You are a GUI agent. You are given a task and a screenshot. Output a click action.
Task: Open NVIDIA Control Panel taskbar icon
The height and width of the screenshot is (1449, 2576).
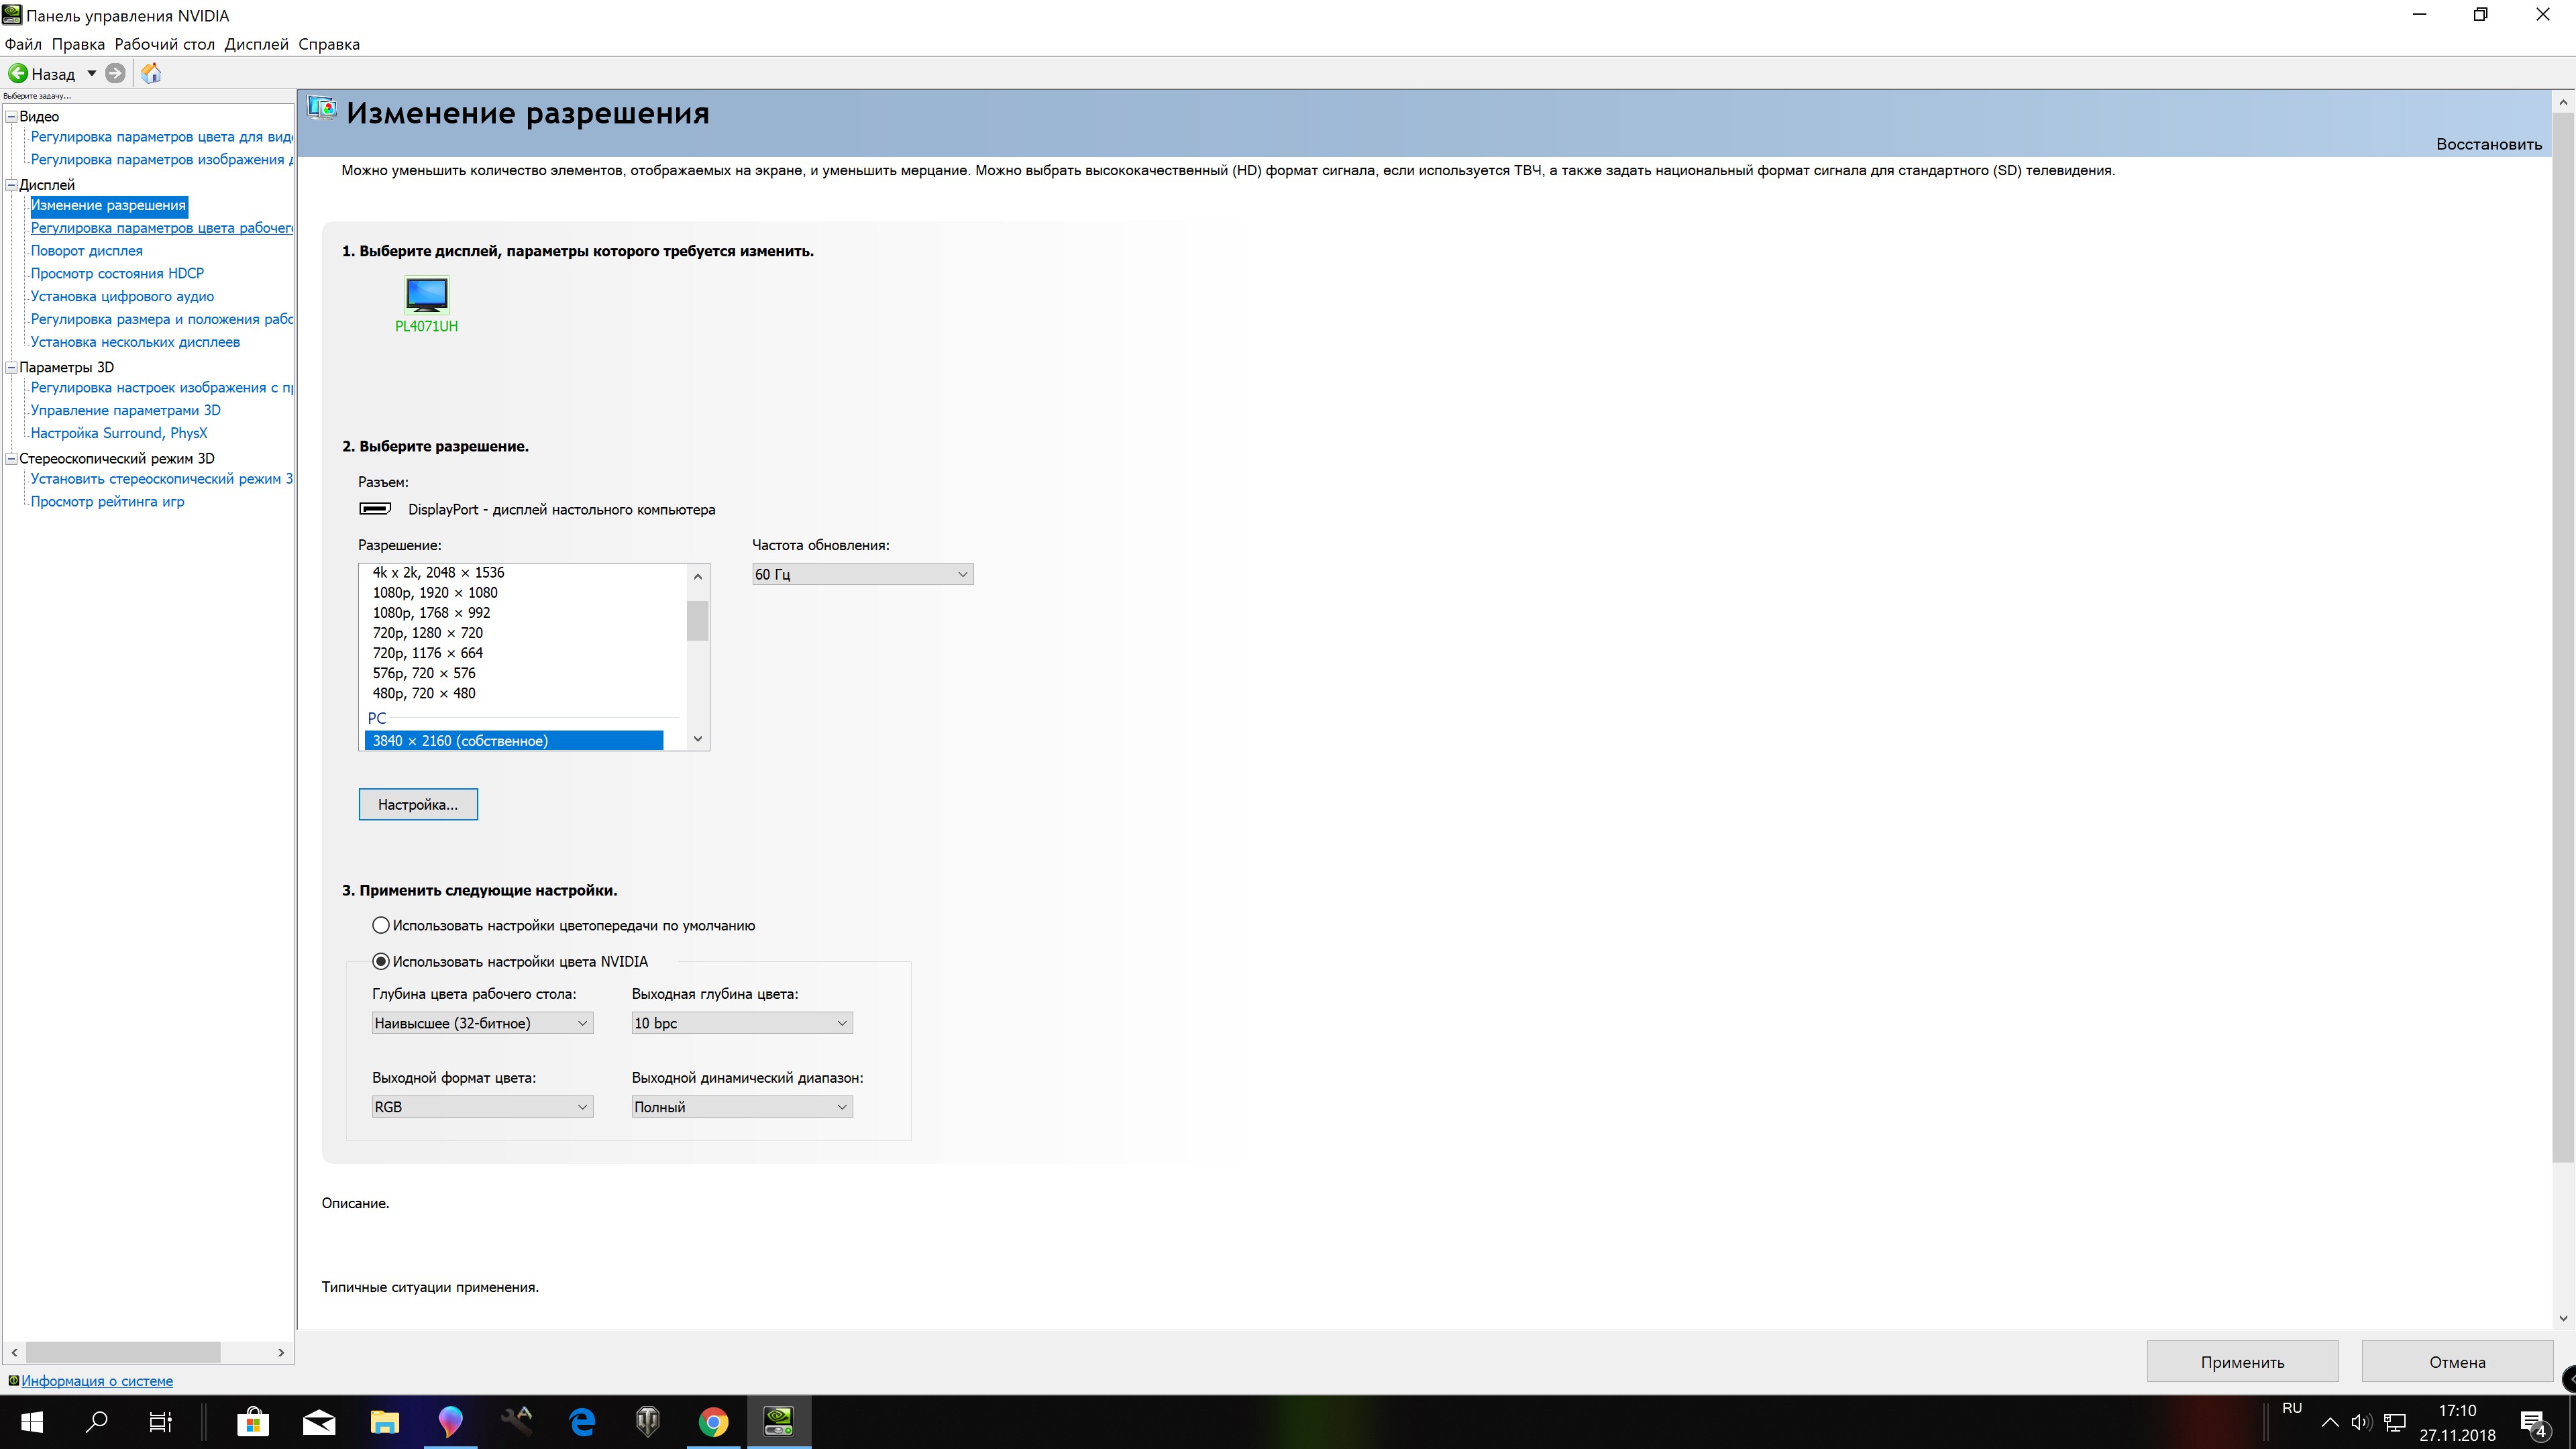click(778, 1421)
